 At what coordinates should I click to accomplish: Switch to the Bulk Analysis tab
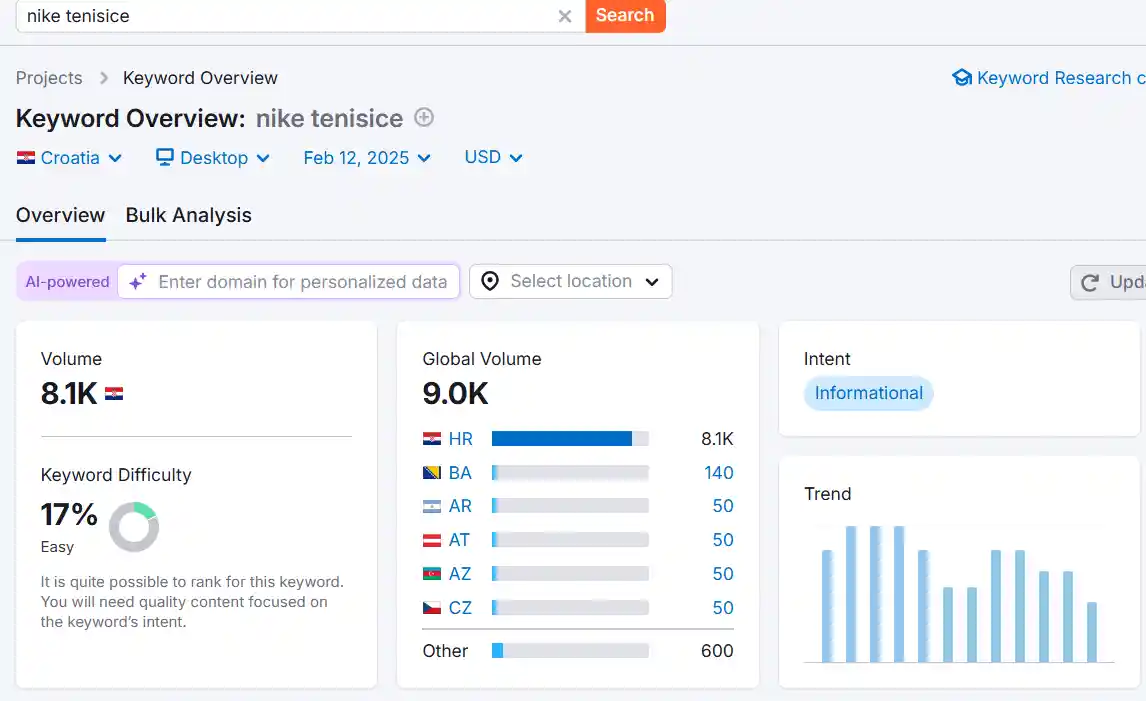(x=188, y=215)
